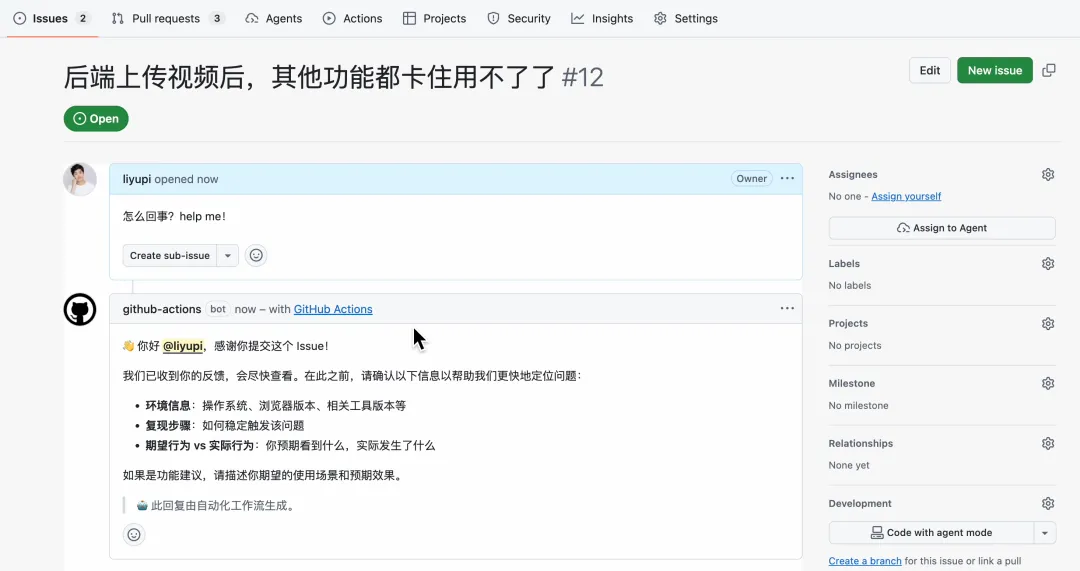Click the Assign yourself link
Viewport: 1080px width, 571px height.
tap(906, 196)
